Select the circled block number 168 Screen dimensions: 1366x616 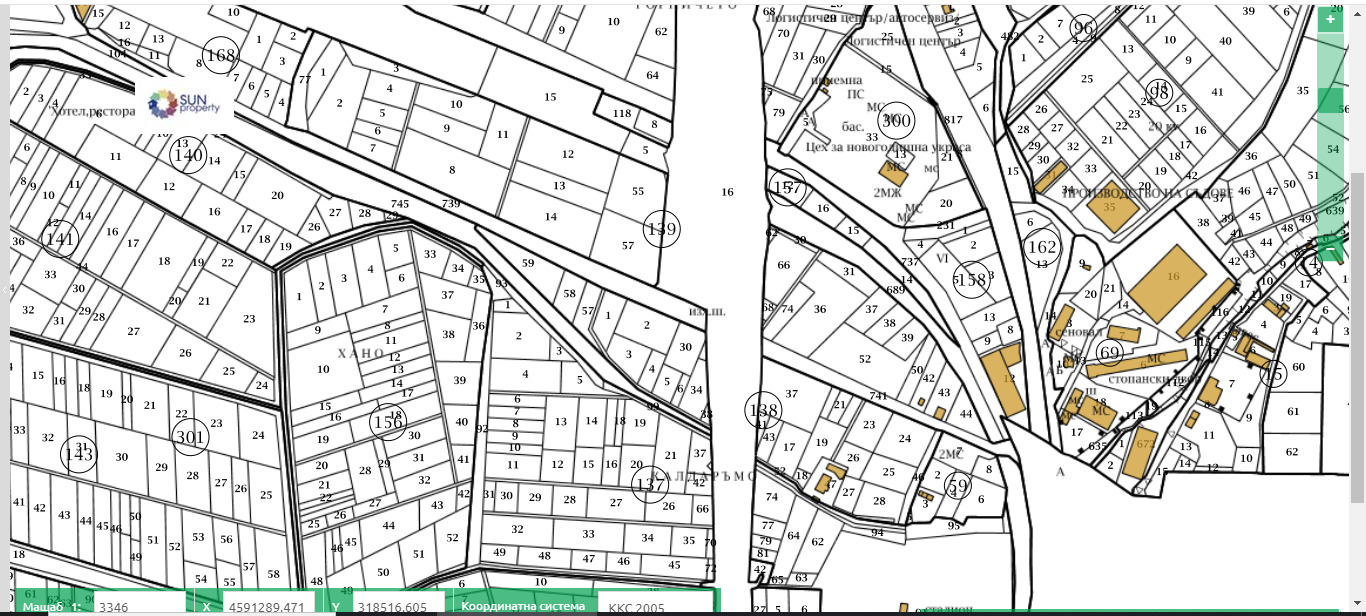click(x=221, y=54)
